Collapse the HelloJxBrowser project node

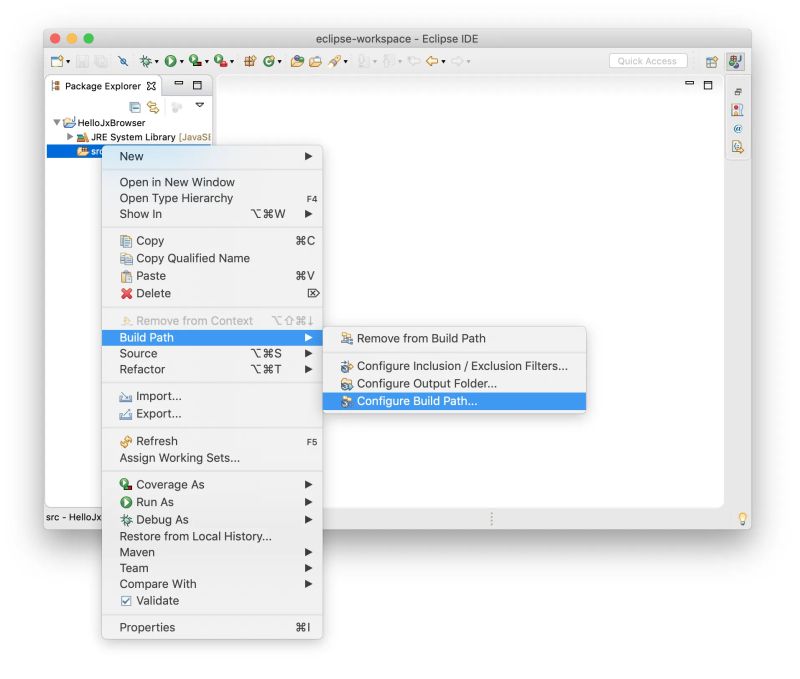tap(57, 121)
